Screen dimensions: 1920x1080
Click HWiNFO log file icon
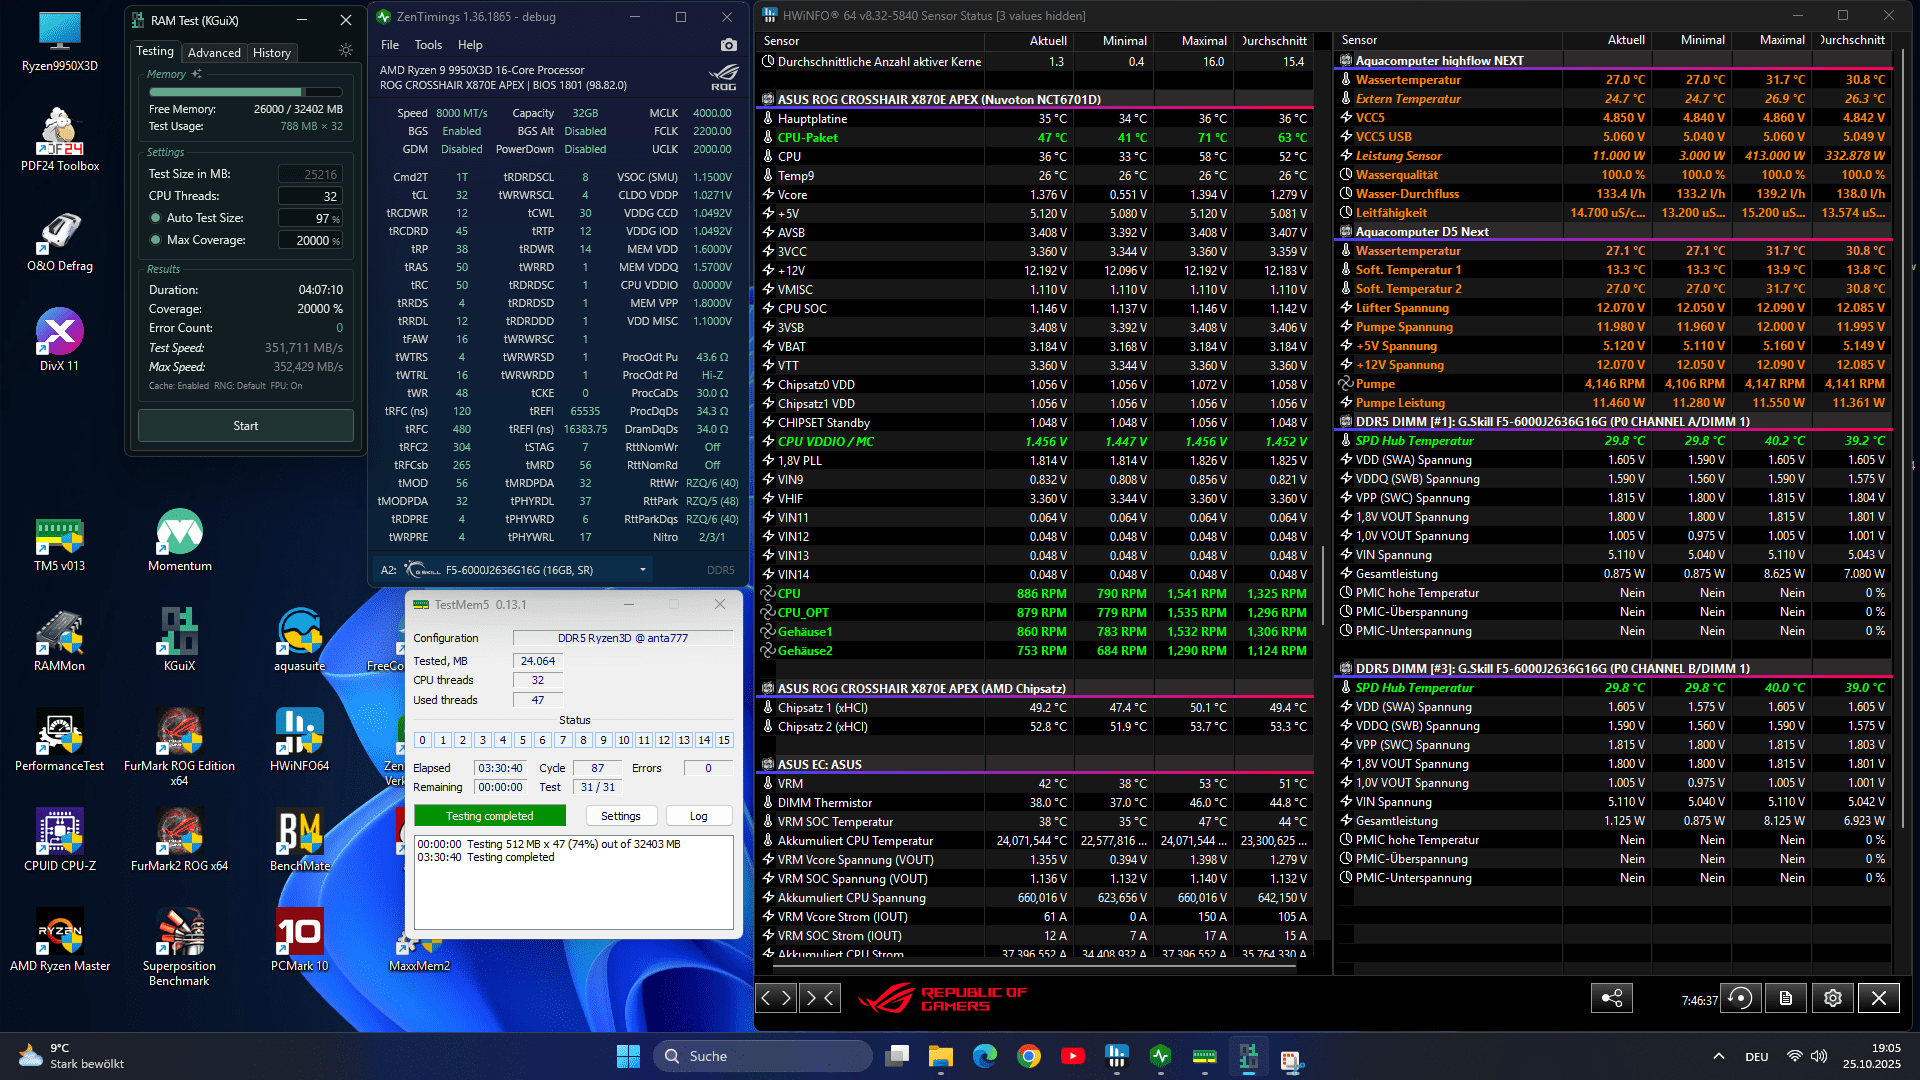[x=1786, y=998]
